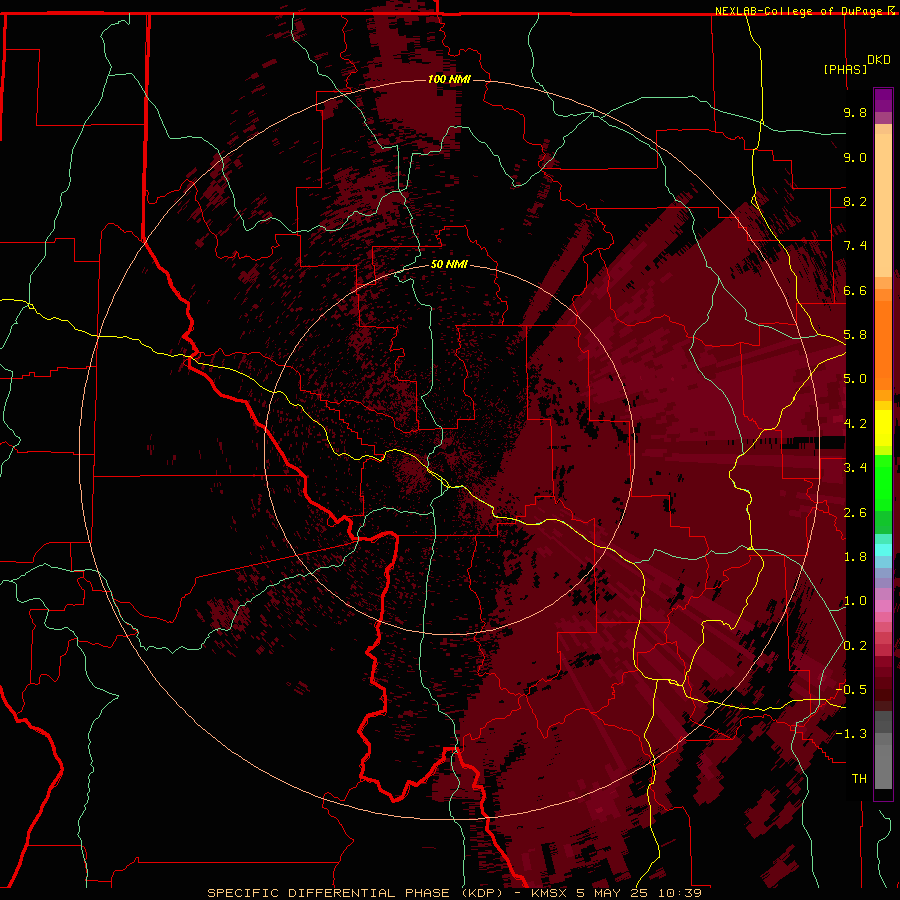The image size is (900, 900).
Task: Click the 9.0 scale value
Action: [855, 157]
